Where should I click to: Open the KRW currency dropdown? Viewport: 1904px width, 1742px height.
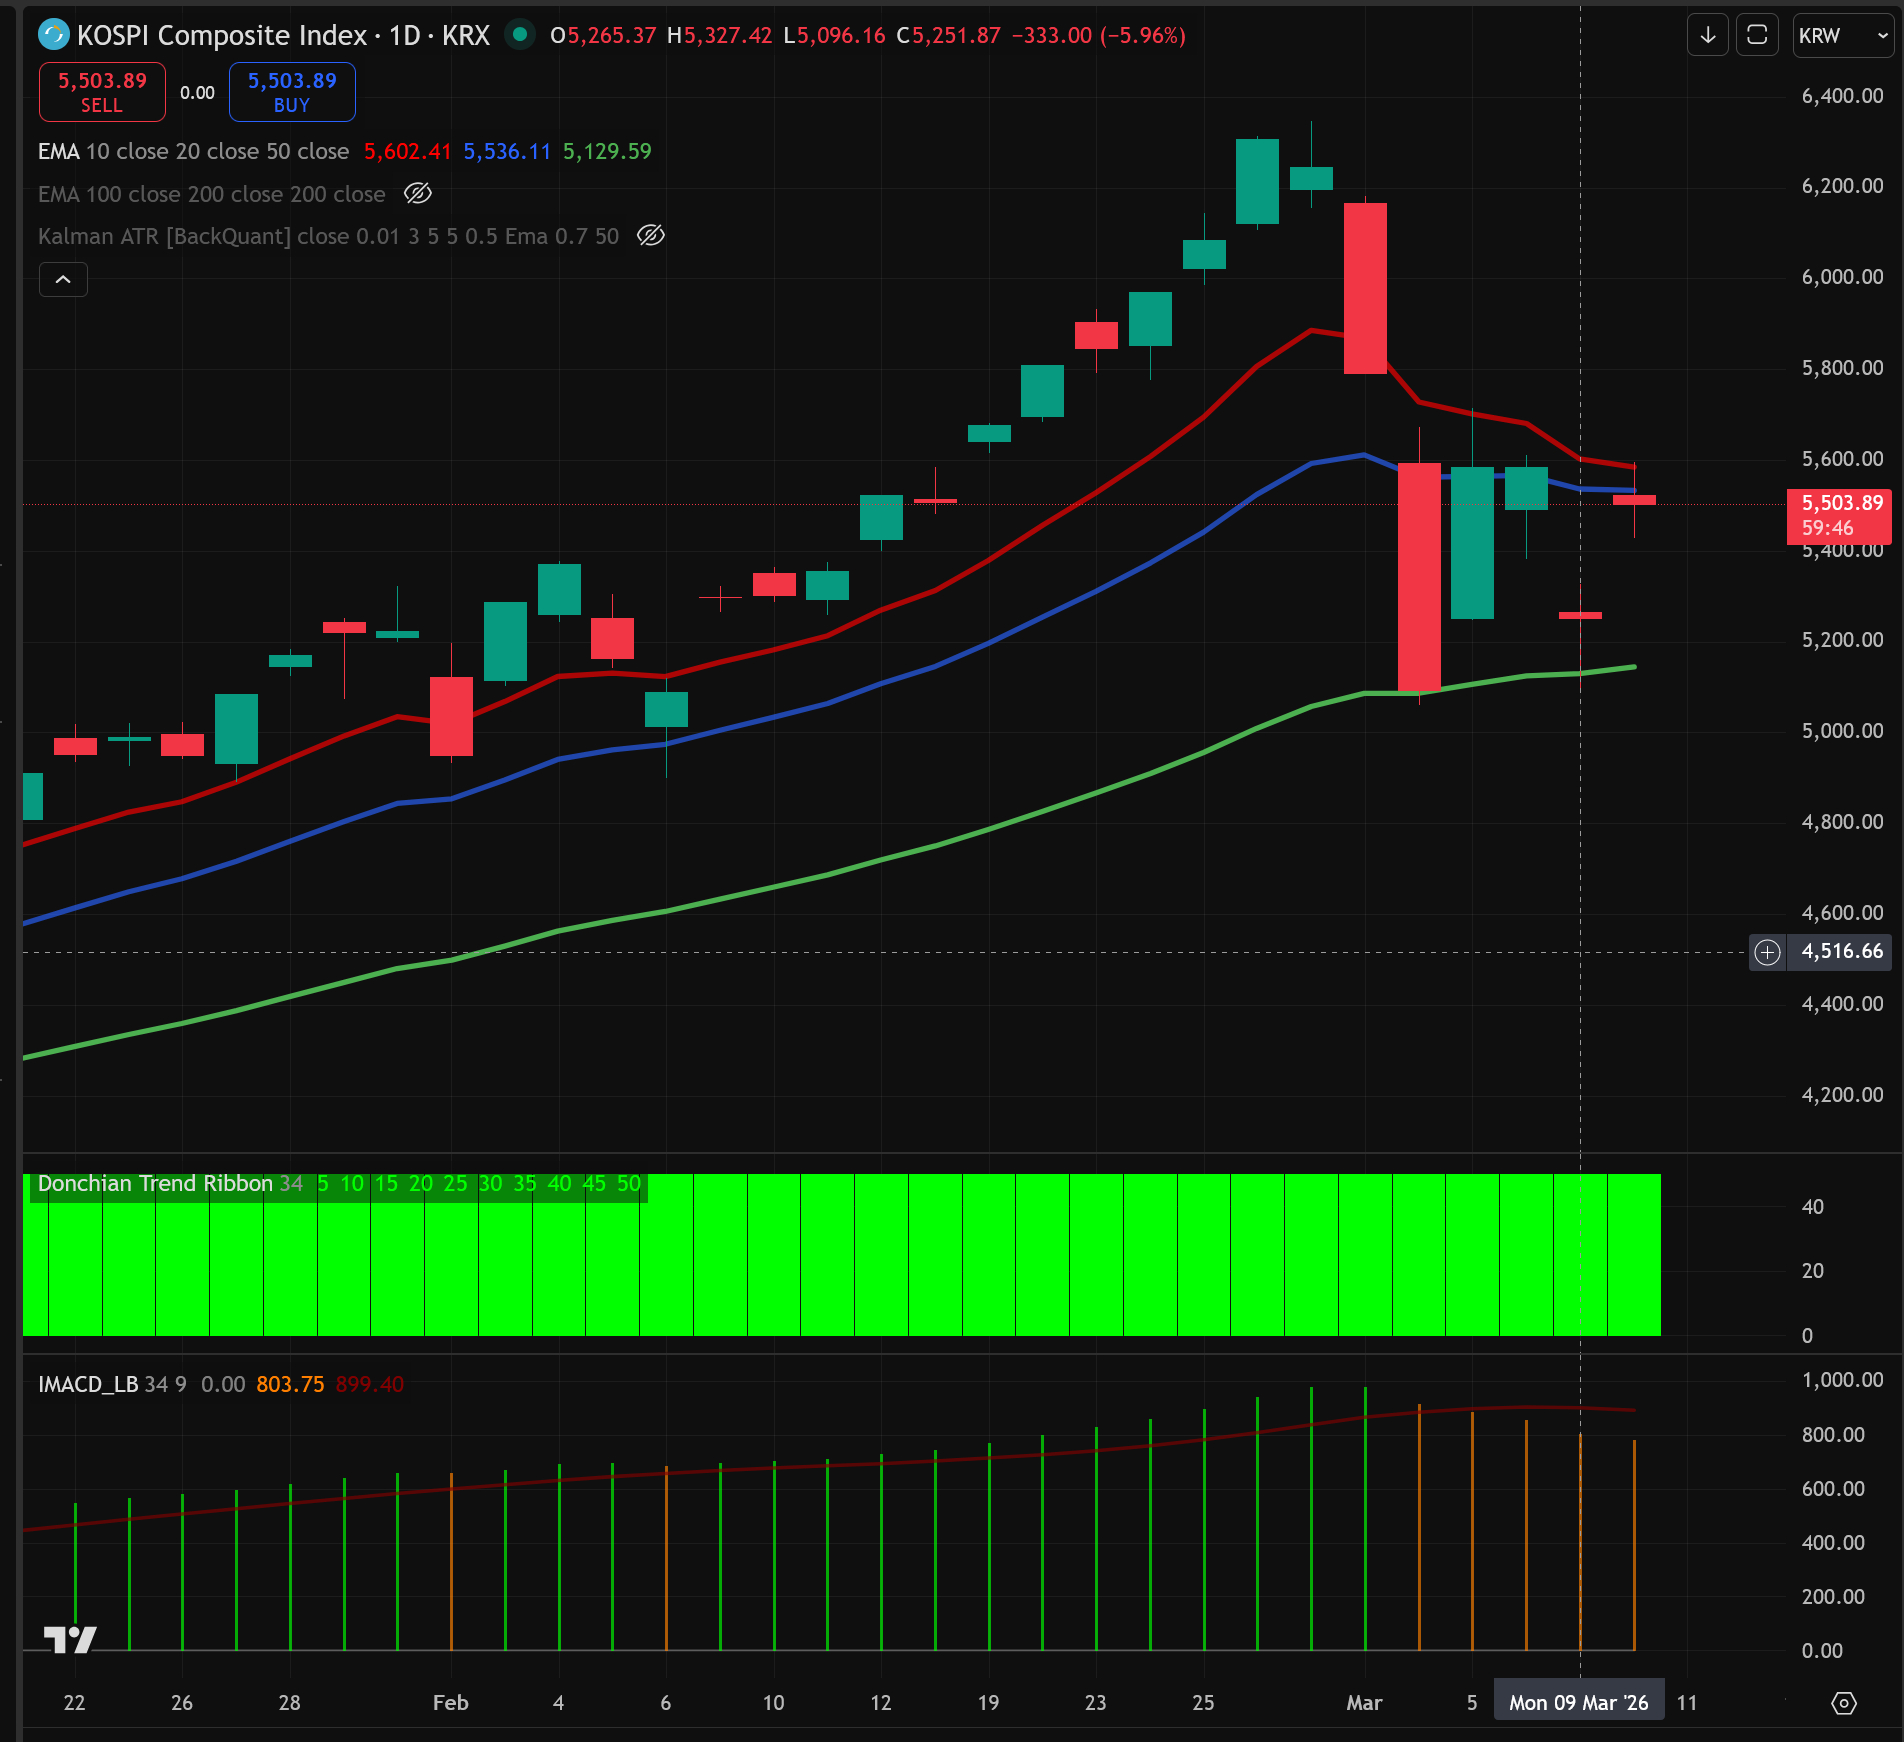1842,36
